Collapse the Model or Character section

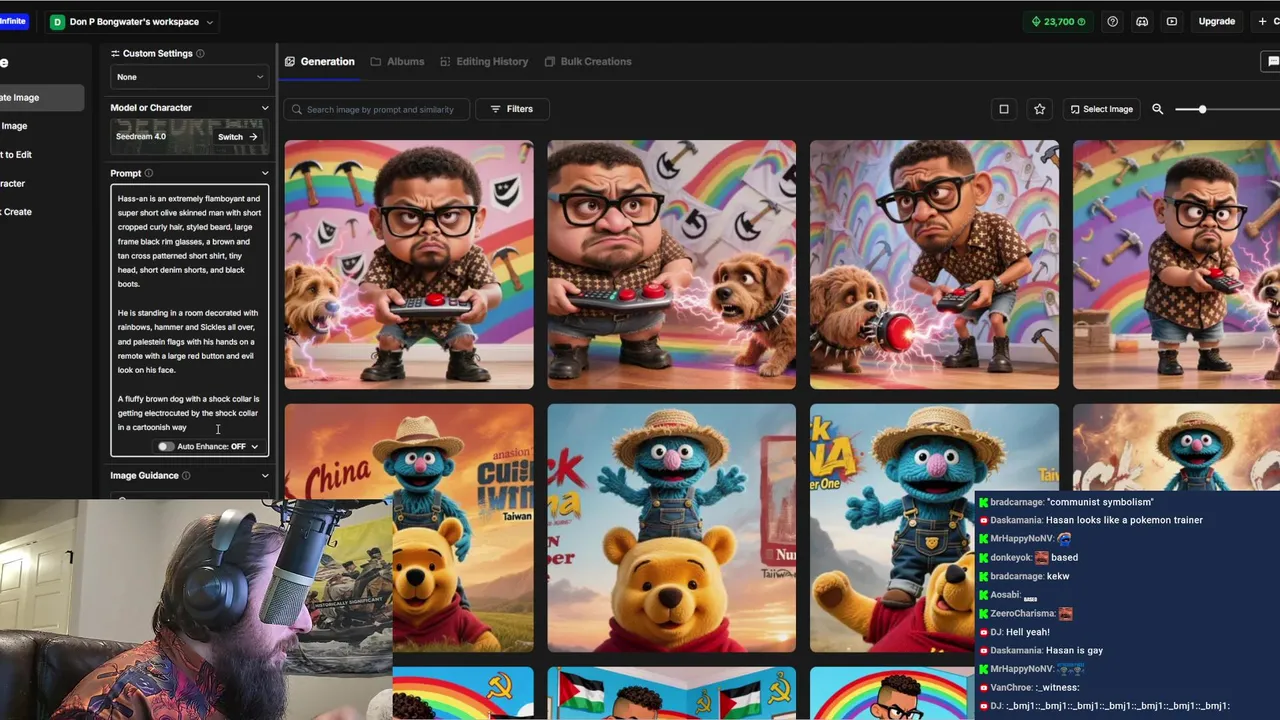[x=265, y=107]
